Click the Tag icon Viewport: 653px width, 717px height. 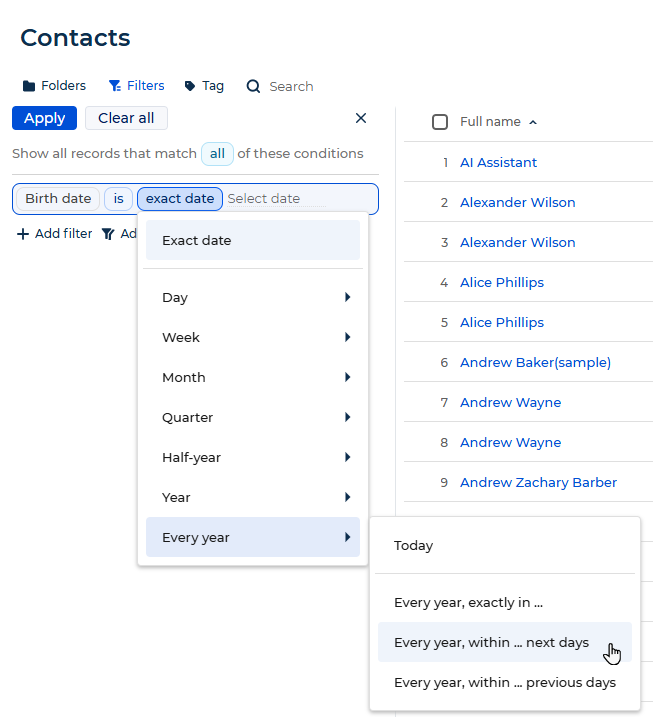tap(190, 86)
